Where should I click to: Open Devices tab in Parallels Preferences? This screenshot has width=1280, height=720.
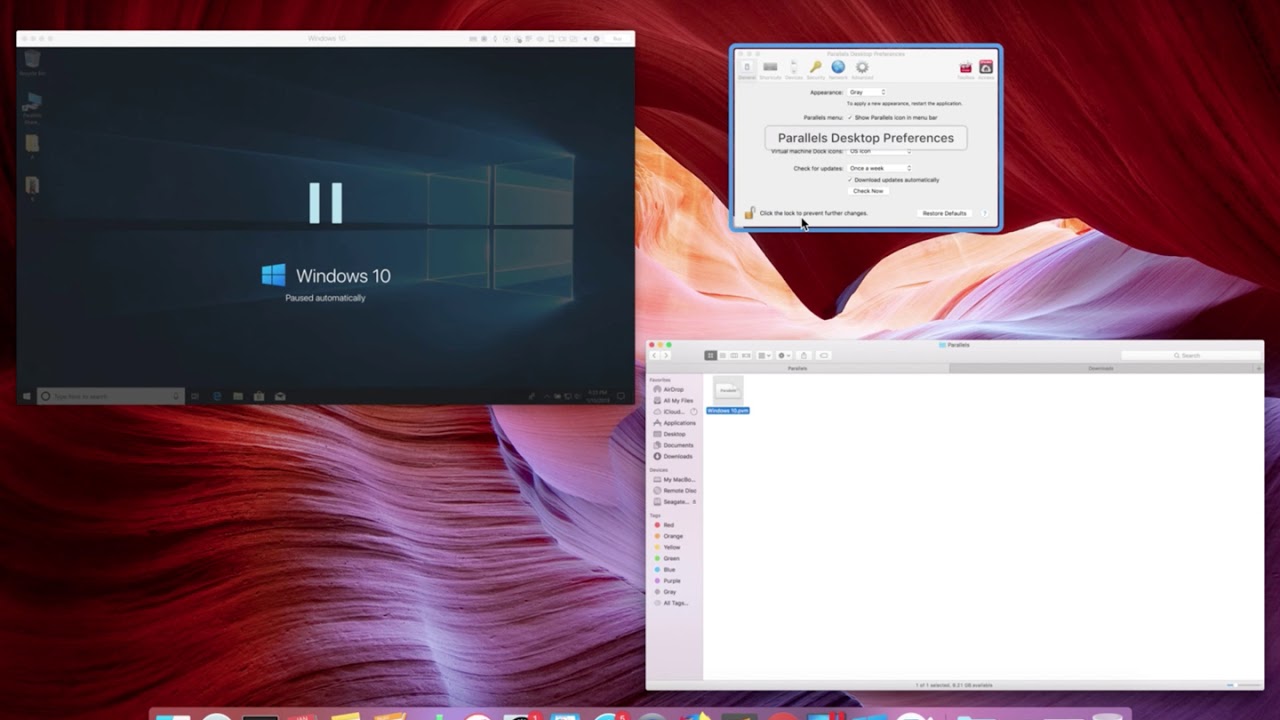pos(793,69)
